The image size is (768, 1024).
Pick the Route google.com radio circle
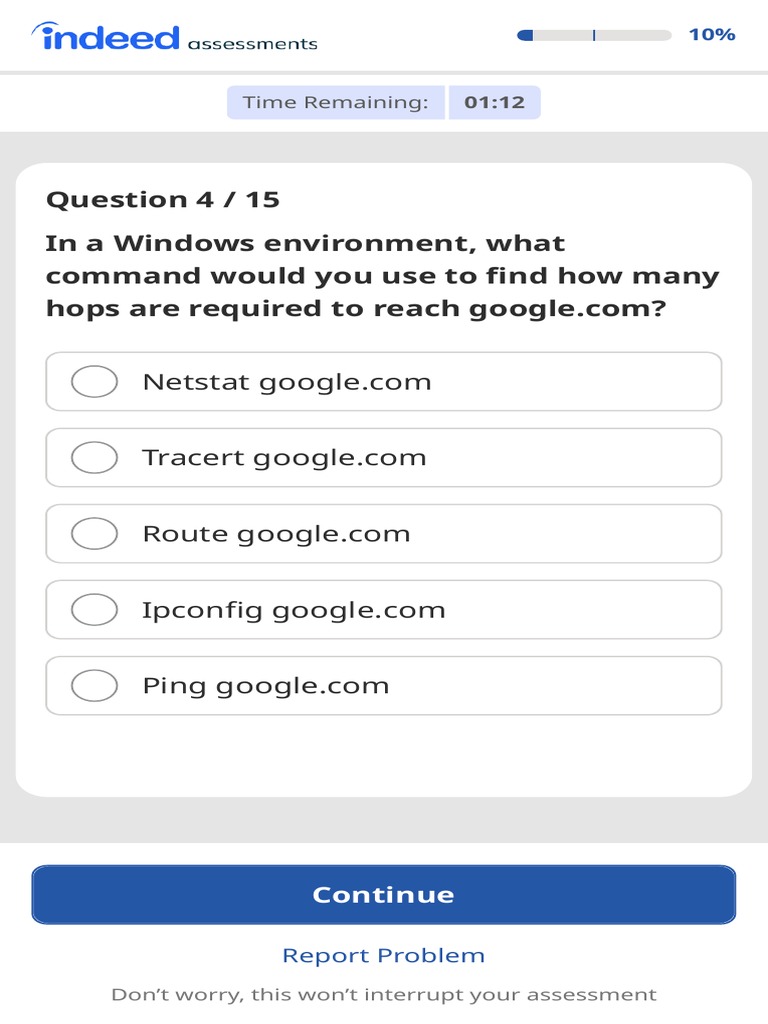click(95, 533)
